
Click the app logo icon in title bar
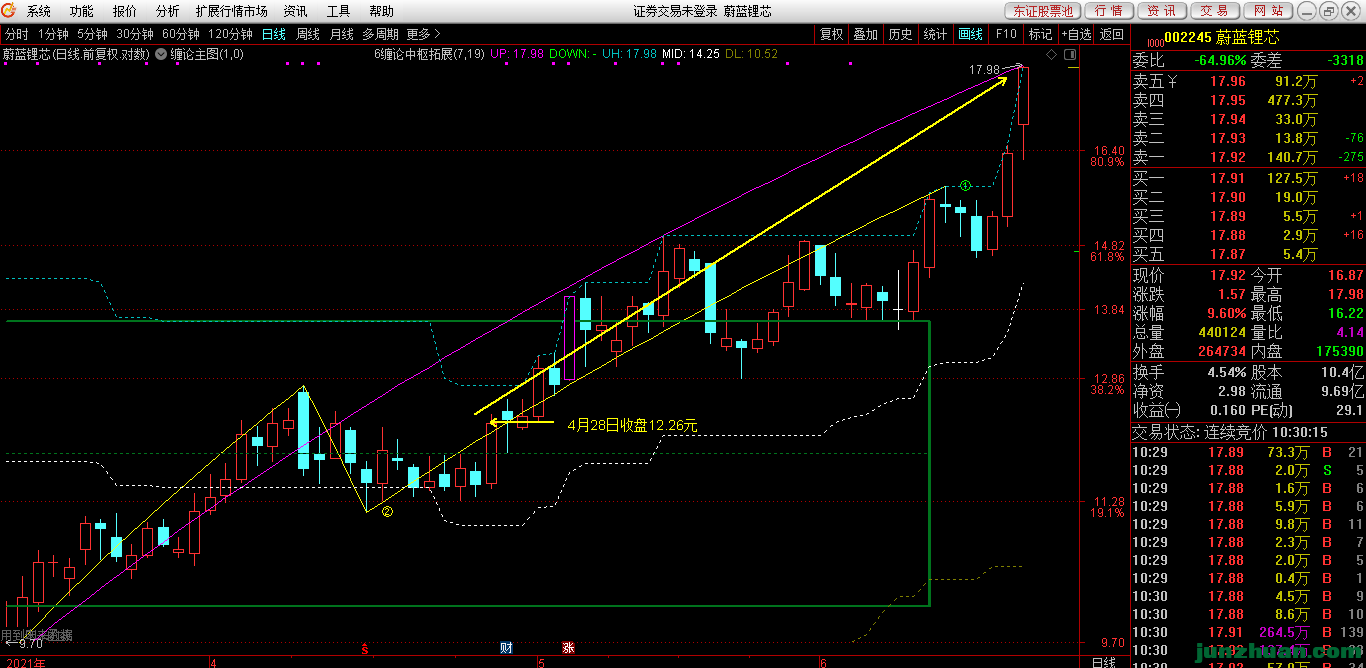(10, 11)
